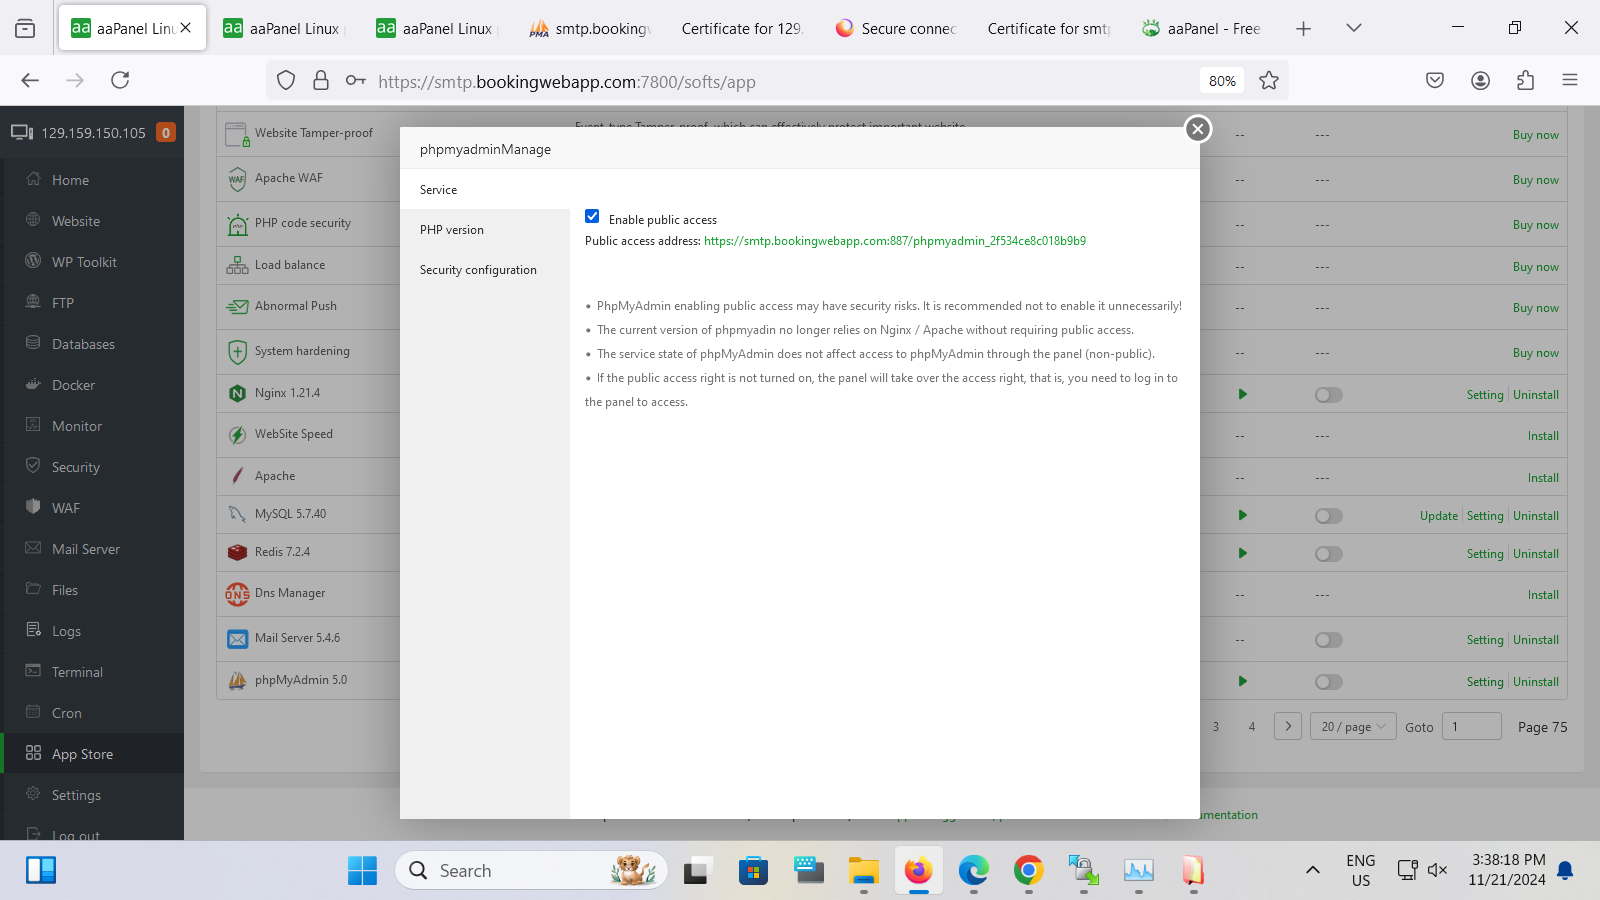Click the Mail Server 5.4.6 envelope icon
This screenshot has height=900, width=1600.
coord(237,639)
